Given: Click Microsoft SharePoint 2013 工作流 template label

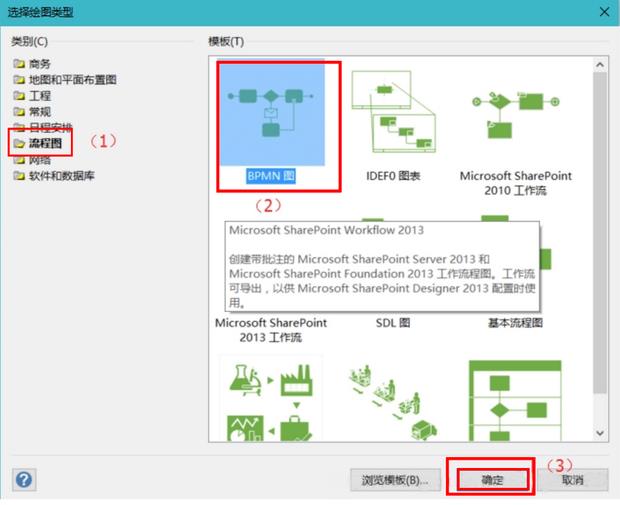Looking at the screenshot, I should coord(271,330).
